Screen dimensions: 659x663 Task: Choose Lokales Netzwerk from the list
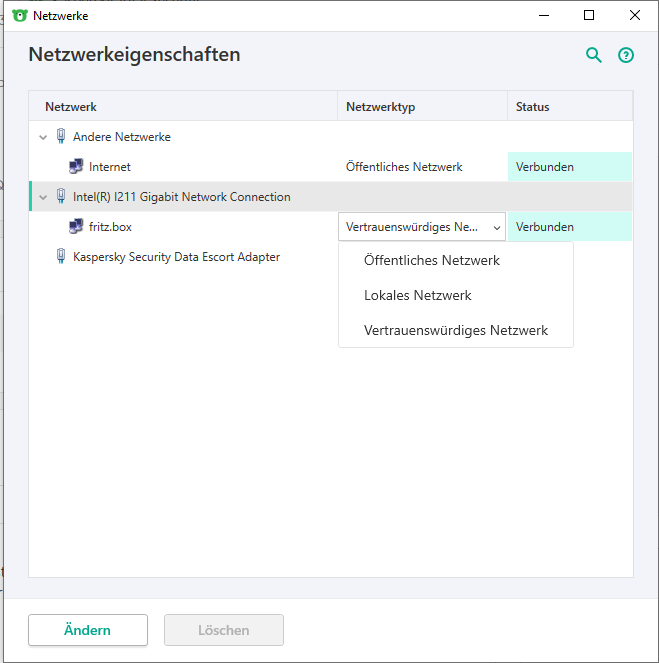click(418, 296)
